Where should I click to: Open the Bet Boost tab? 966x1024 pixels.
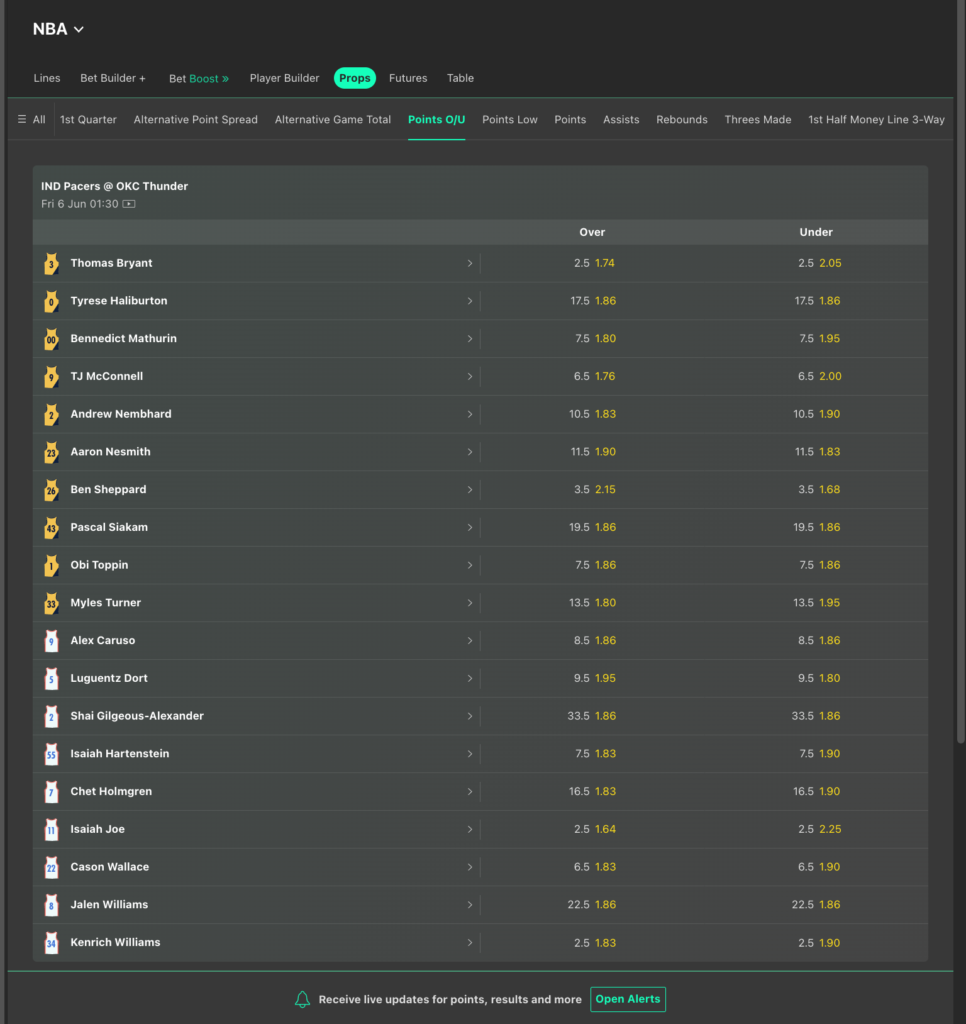(x=199, y=78)
